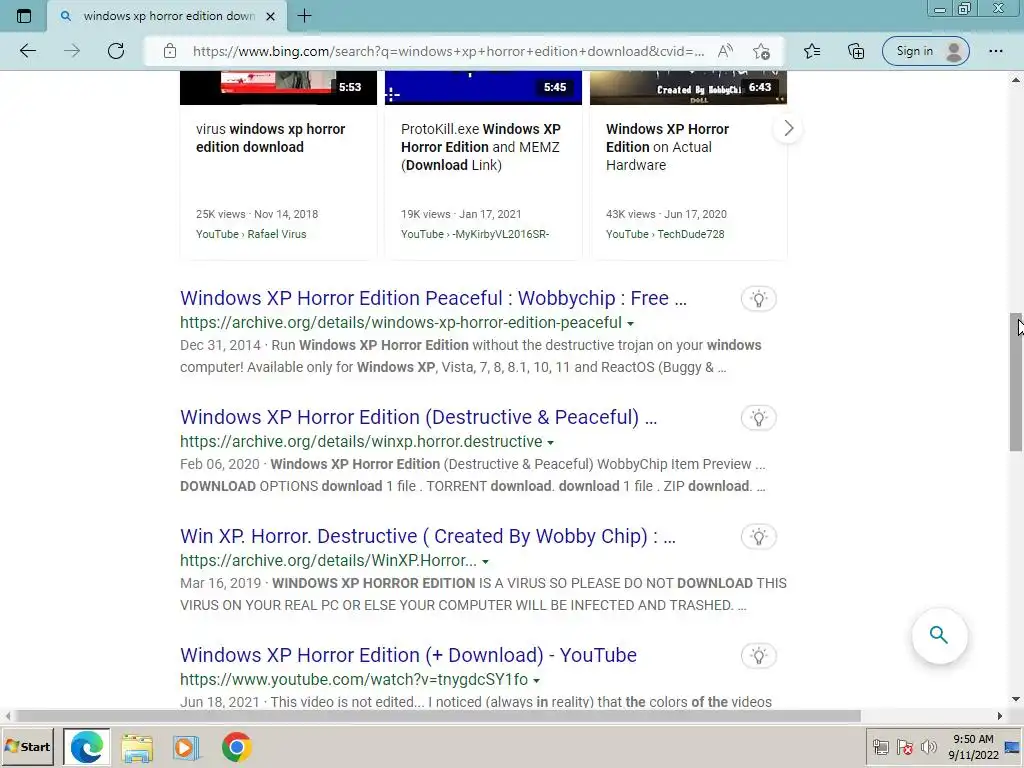The height and width of the screenshot is (768, 1024).
Task: Open the virus windows xp horror edition download video
Action: click(x=270, y=138)
